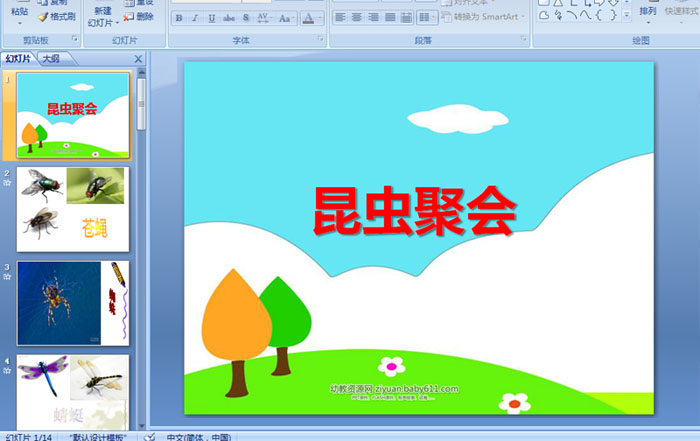Apply text shadow effect
Screen dimensions: 700x441
(x=247, y=18)
